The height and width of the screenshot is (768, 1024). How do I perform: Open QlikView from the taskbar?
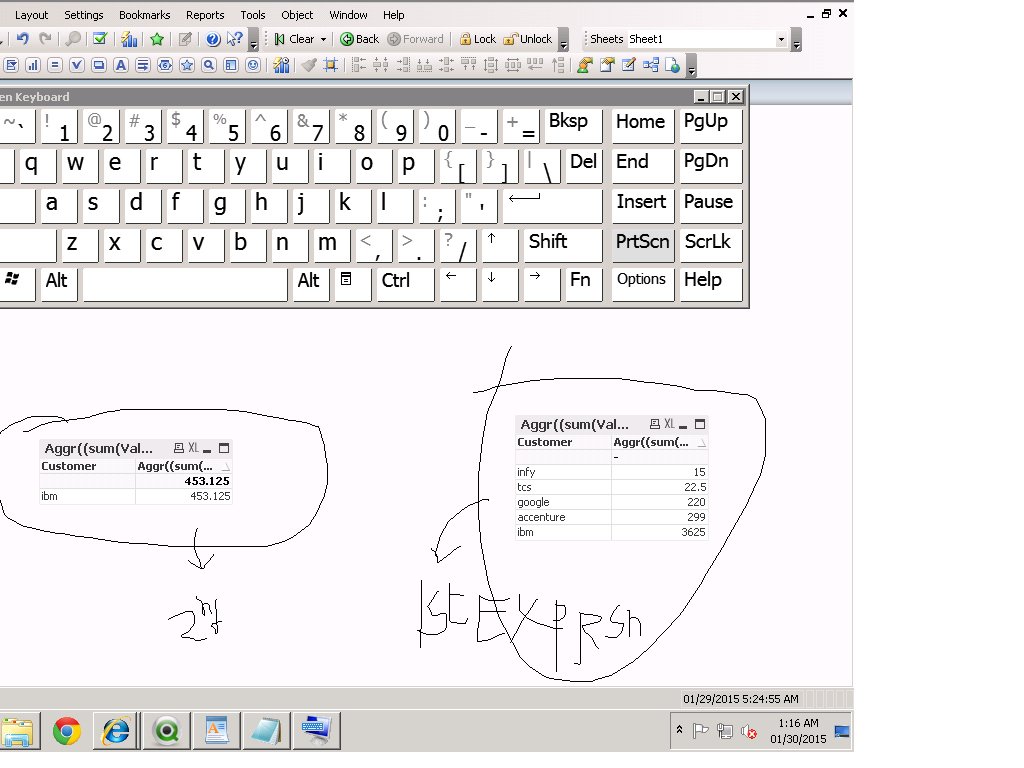(167, 731)
